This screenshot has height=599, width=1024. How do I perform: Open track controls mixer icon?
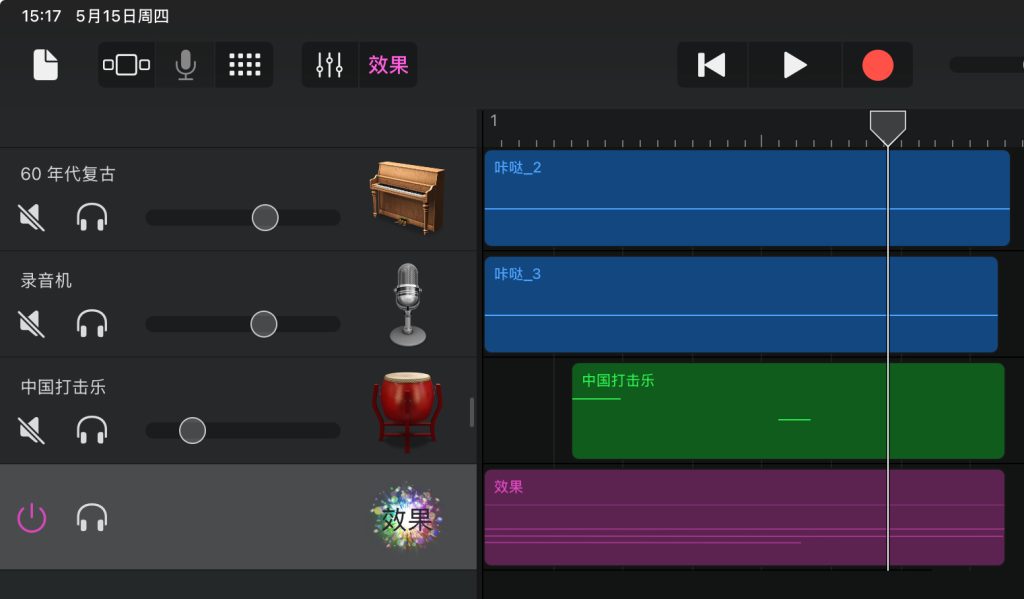[x=329, y=65]
